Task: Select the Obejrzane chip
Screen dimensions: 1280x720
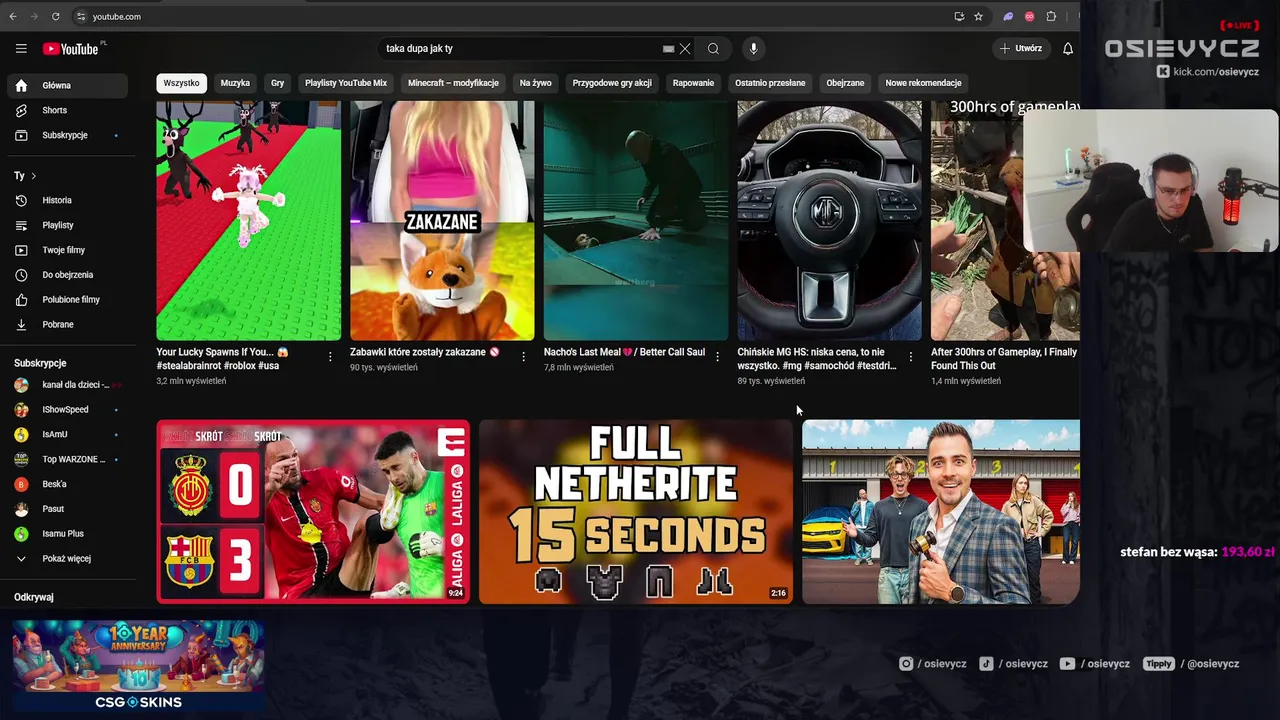Action: click(x=845, y=83)
